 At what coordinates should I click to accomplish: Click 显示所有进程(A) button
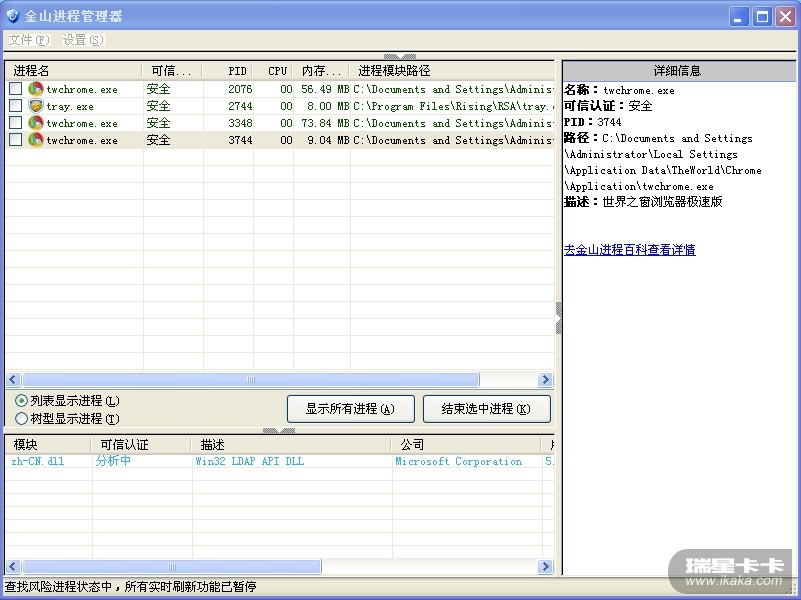[350, 409]
